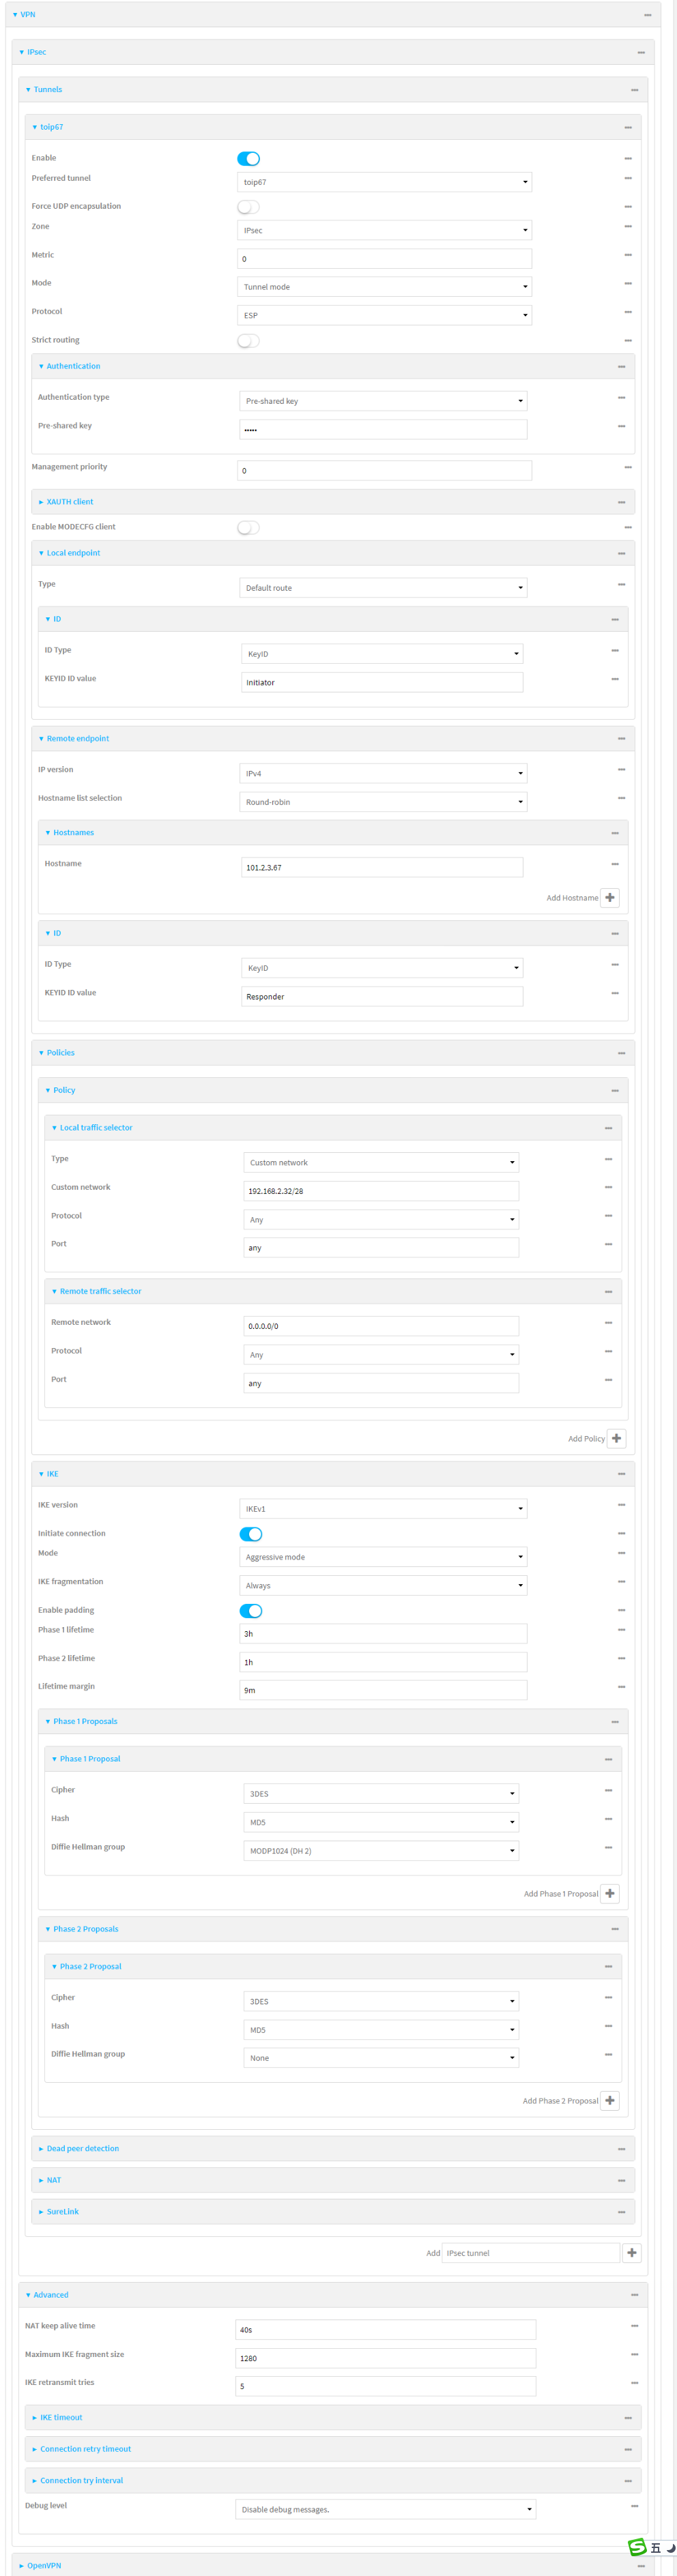The image size is (677, 2576).
Task: Open the Phase 1 Cipher dropdown showing 3DES
Action: (381, 1793)
